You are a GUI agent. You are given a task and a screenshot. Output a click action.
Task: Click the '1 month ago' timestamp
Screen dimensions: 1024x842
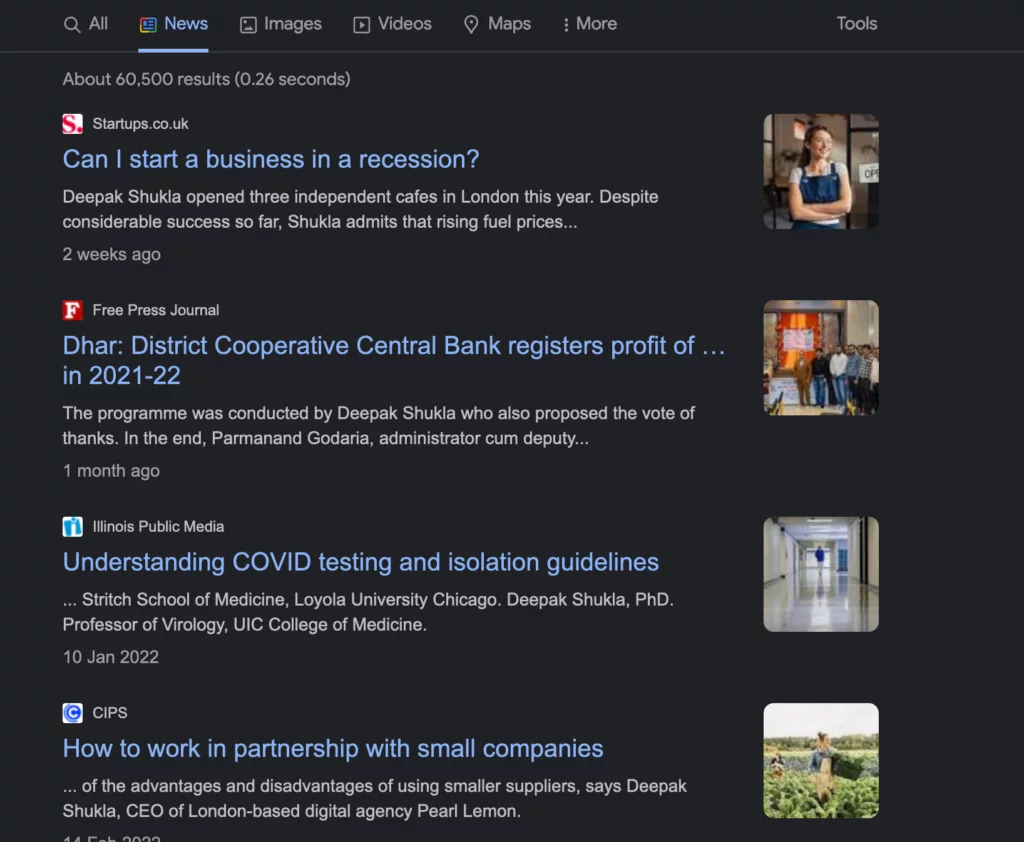(x=111, y=470)
